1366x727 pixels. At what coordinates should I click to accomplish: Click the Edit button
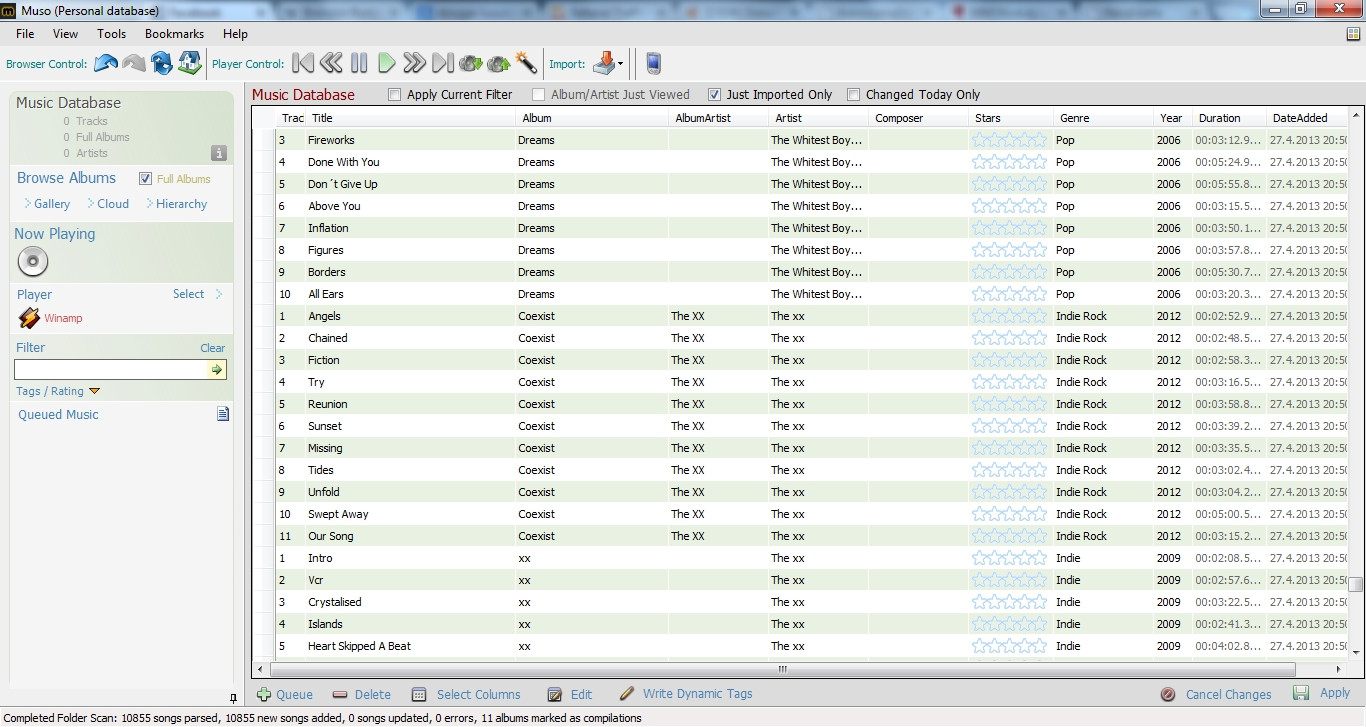(570, 694)
